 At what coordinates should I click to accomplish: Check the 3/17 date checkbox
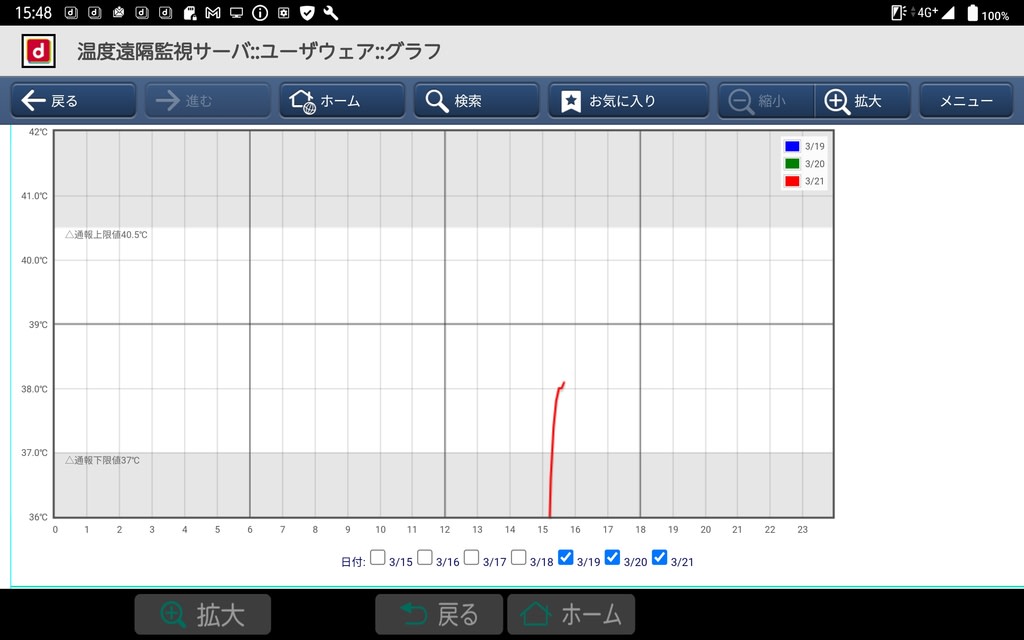coord(472,557)
